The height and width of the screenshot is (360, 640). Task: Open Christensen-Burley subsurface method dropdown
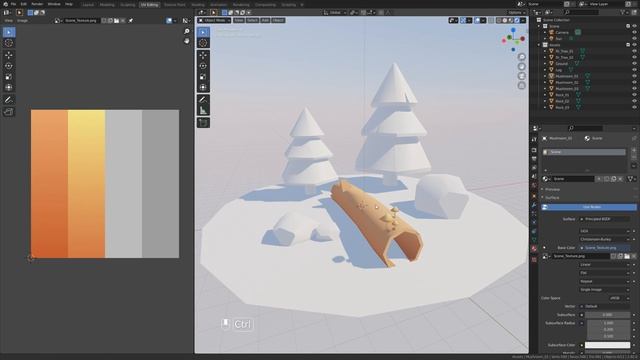tap(604, 239)
